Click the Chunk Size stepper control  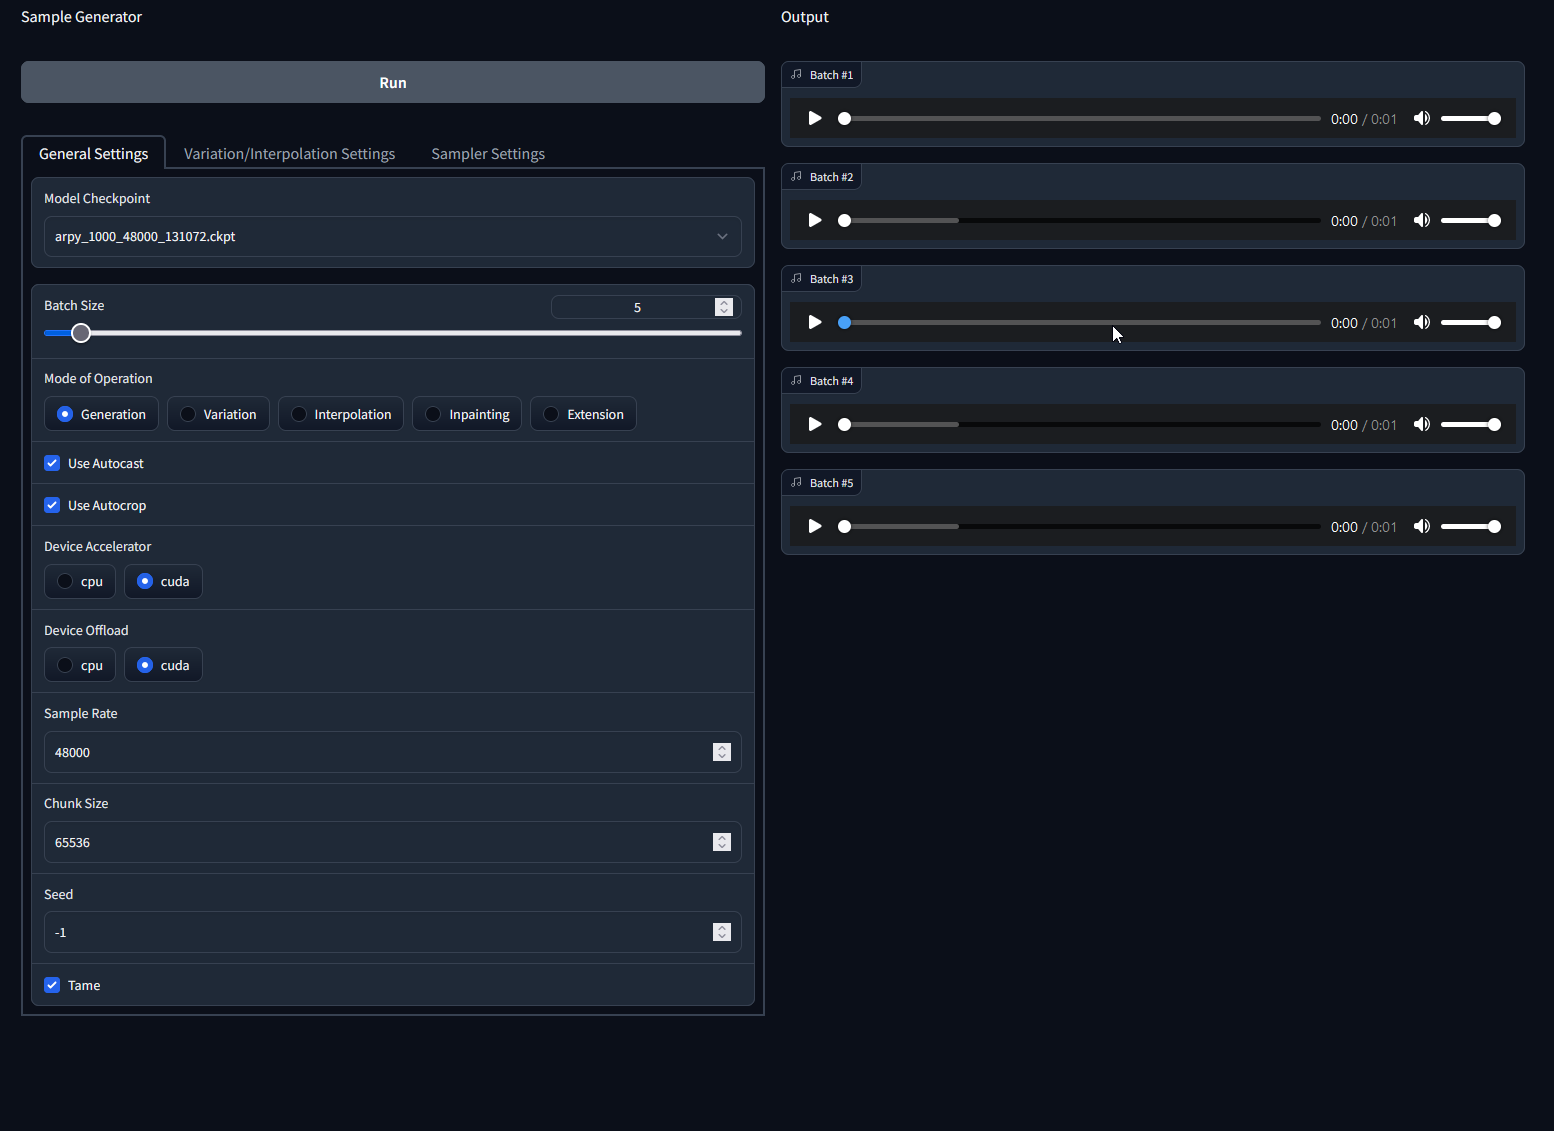721,841
